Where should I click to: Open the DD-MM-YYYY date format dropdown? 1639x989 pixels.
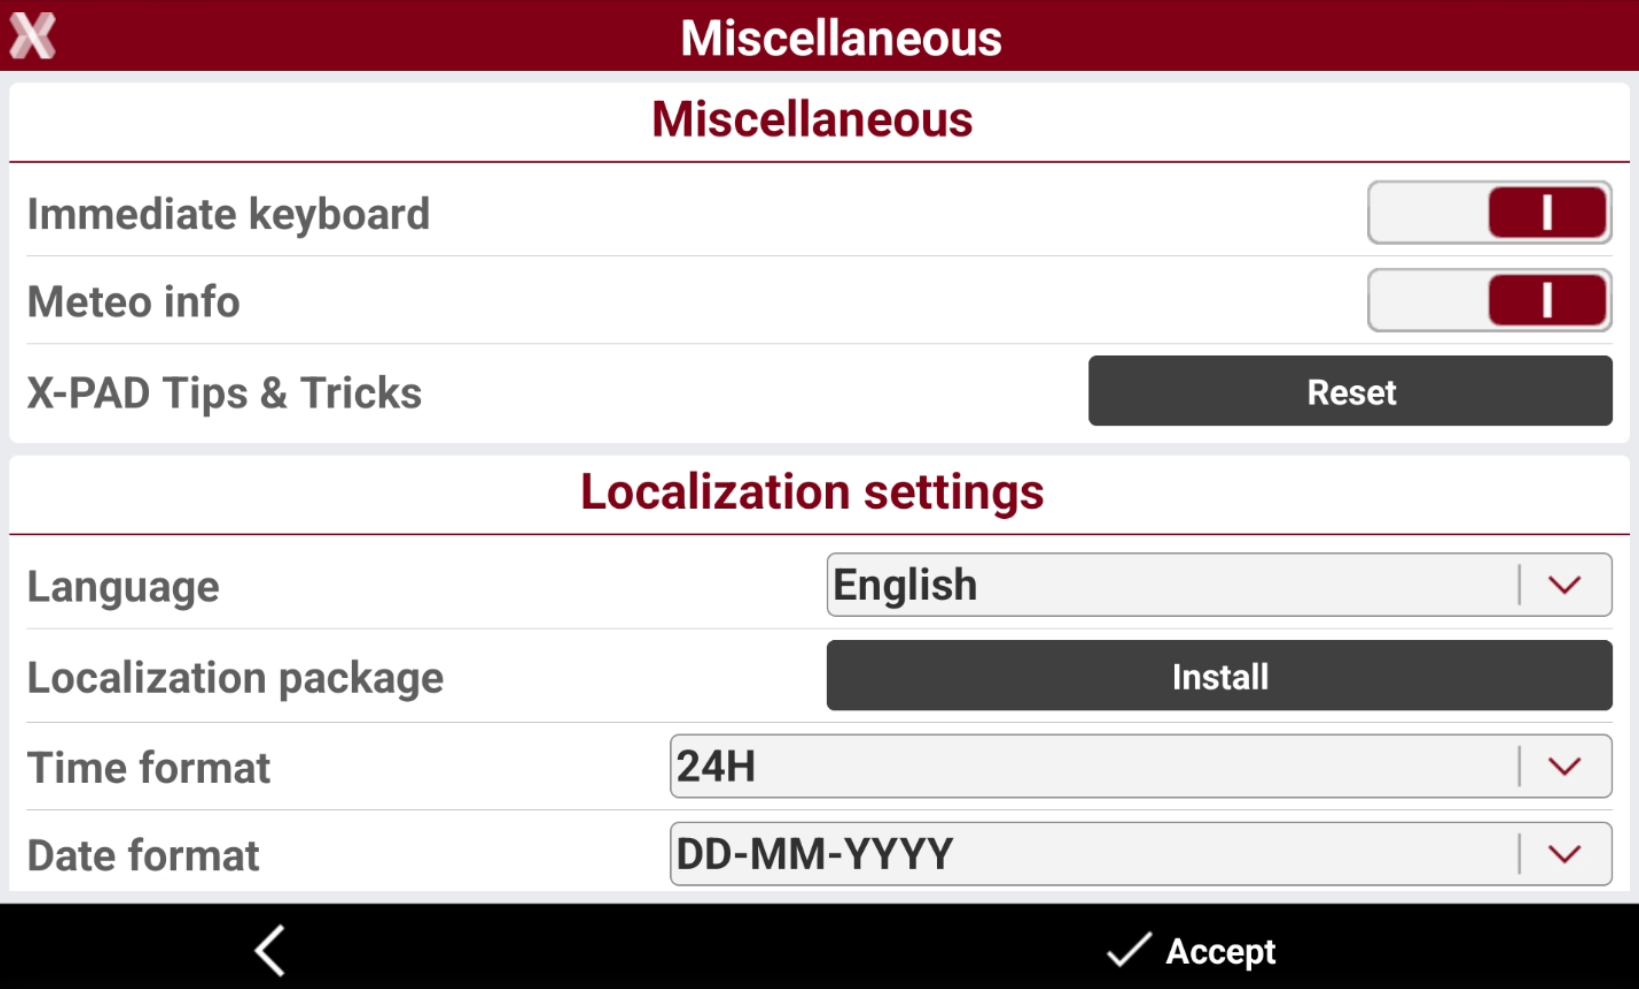click(x=1141, y=855)
